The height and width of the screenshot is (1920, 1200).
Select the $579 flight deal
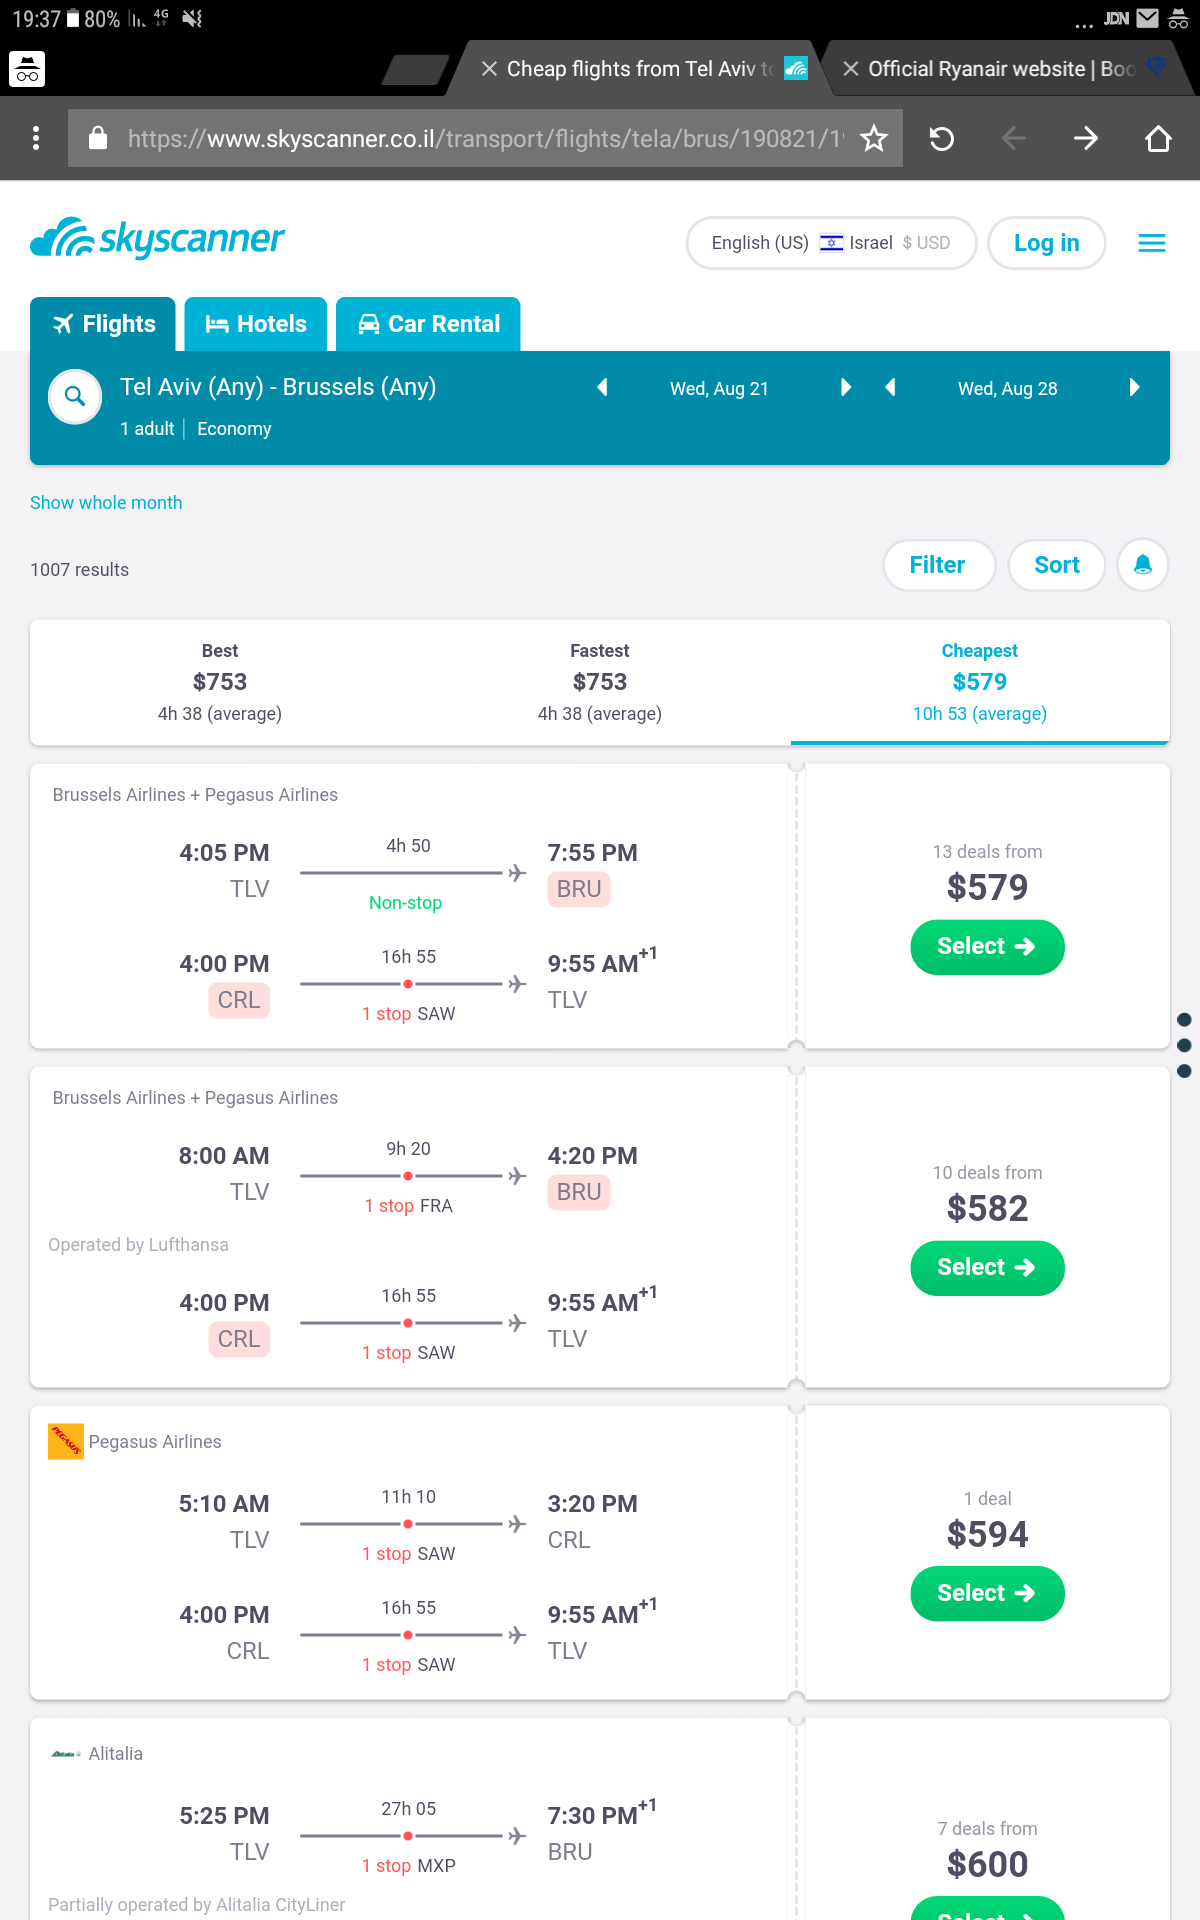coord(987,947)
